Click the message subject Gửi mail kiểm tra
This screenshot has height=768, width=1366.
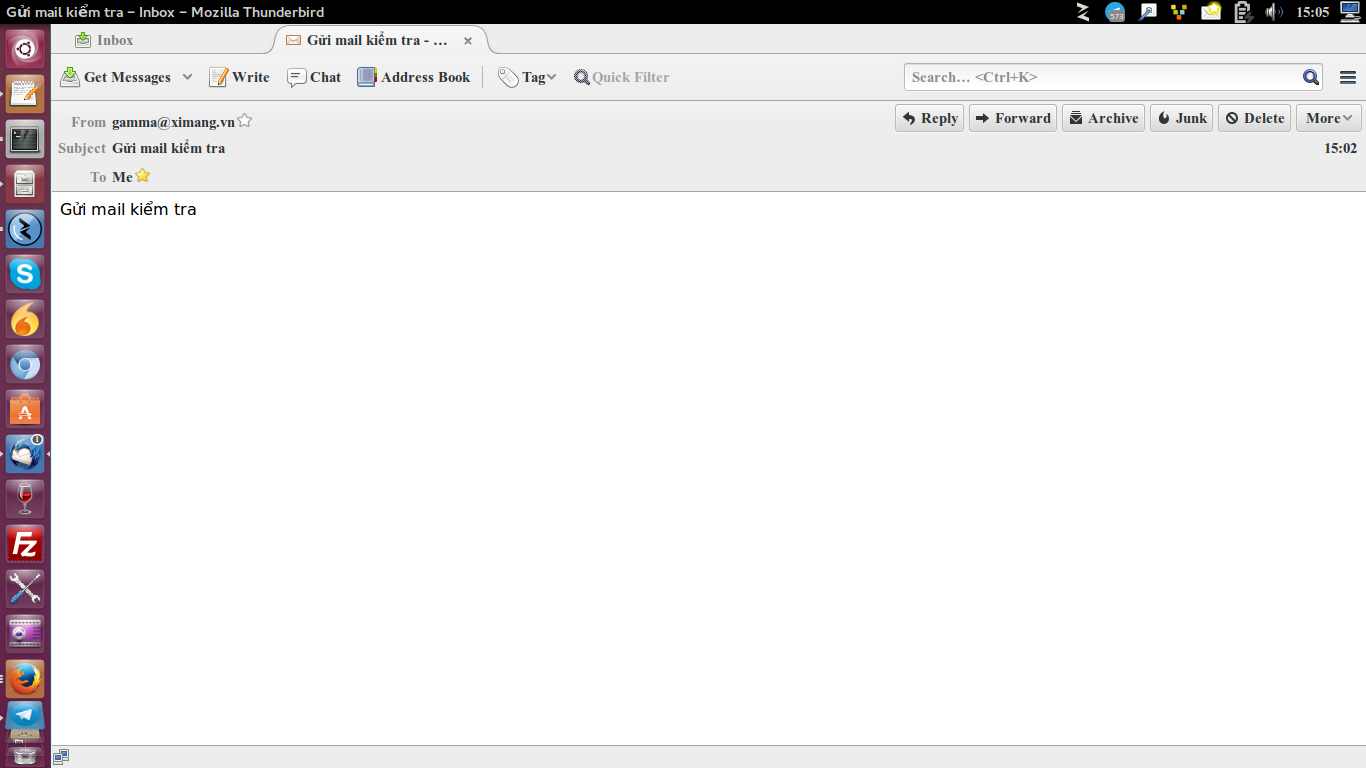point(168,148)
